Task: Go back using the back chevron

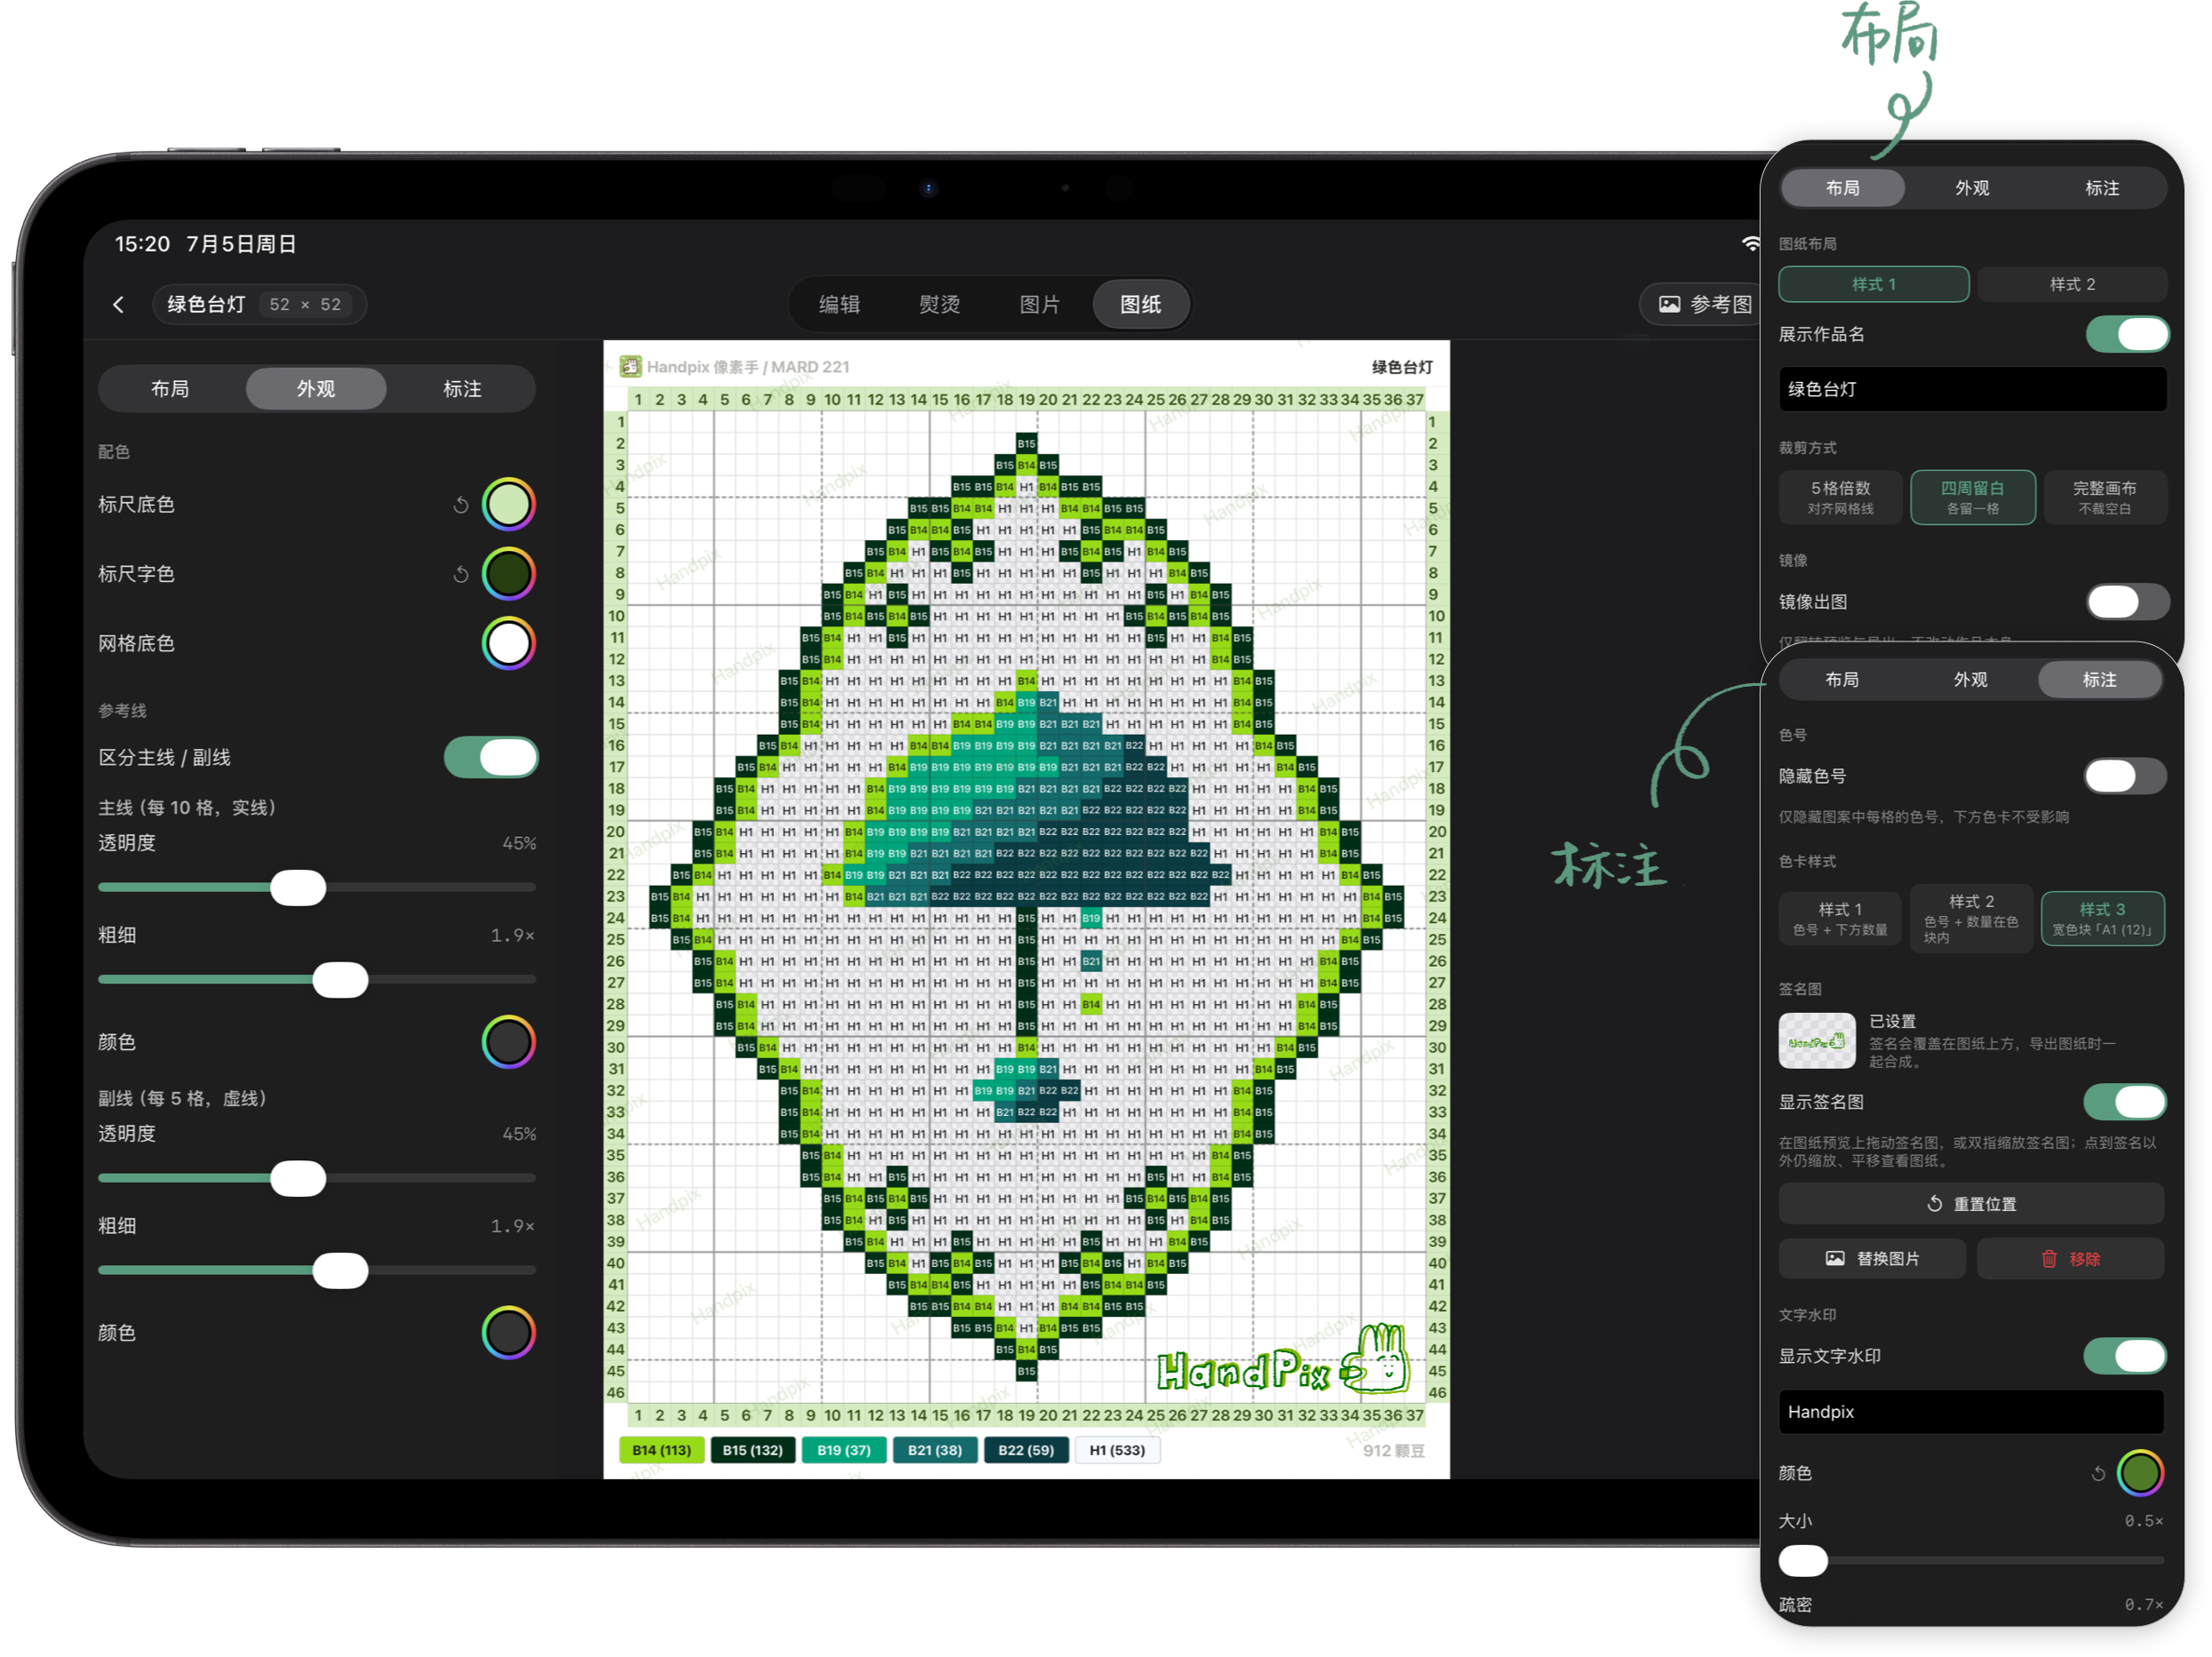Action: click(118, 304)
